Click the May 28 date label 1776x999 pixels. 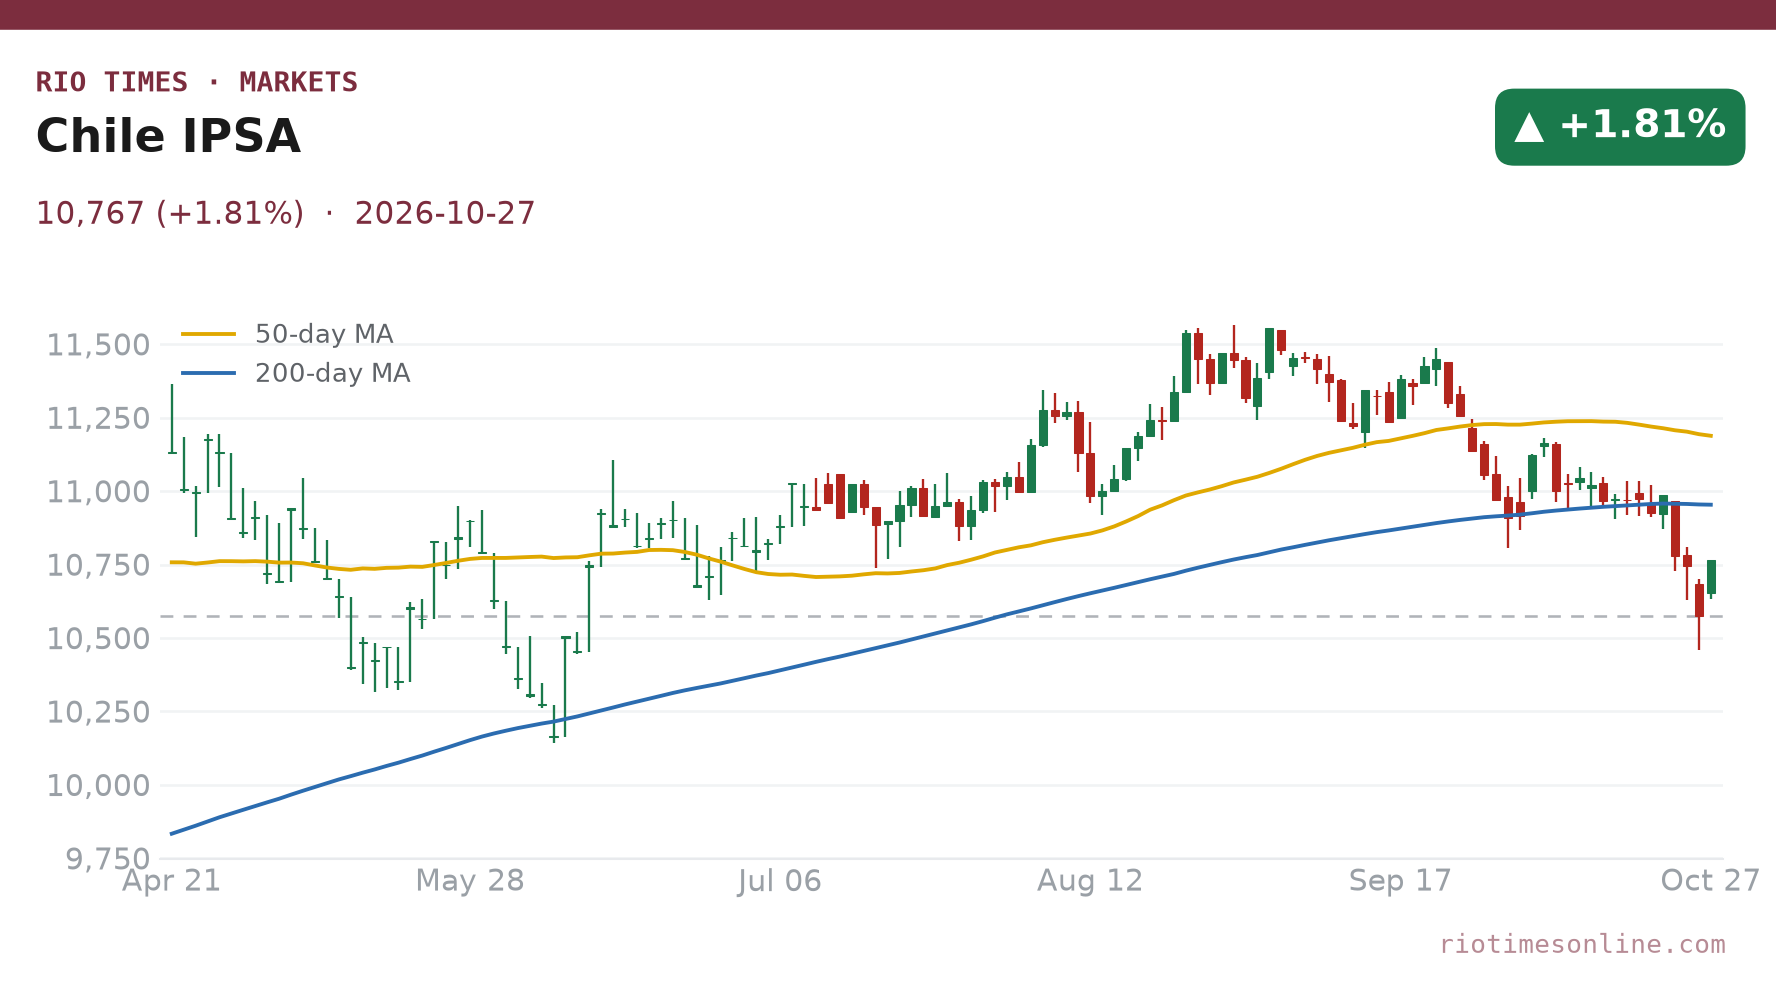[470, 881]
